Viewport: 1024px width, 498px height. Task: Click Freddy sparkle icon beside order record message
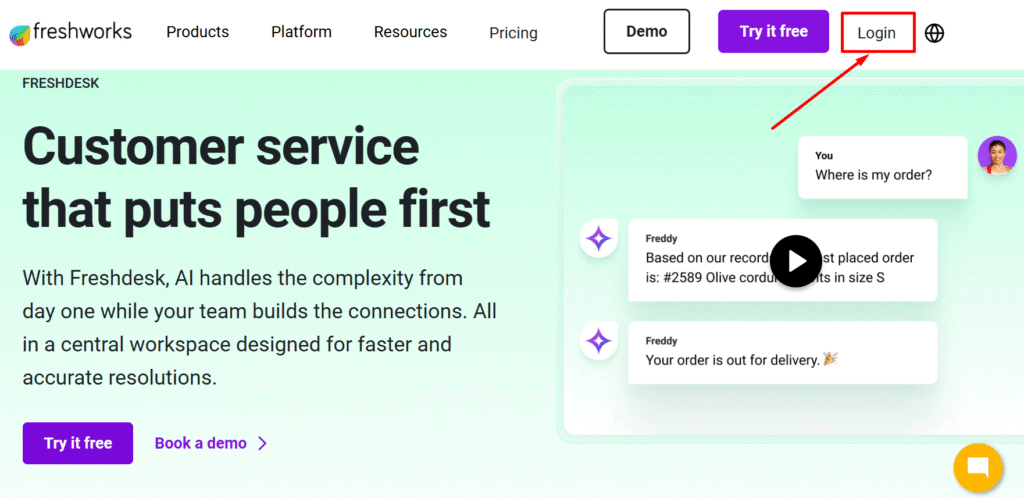pyautogui.click(x=599, y=240)
